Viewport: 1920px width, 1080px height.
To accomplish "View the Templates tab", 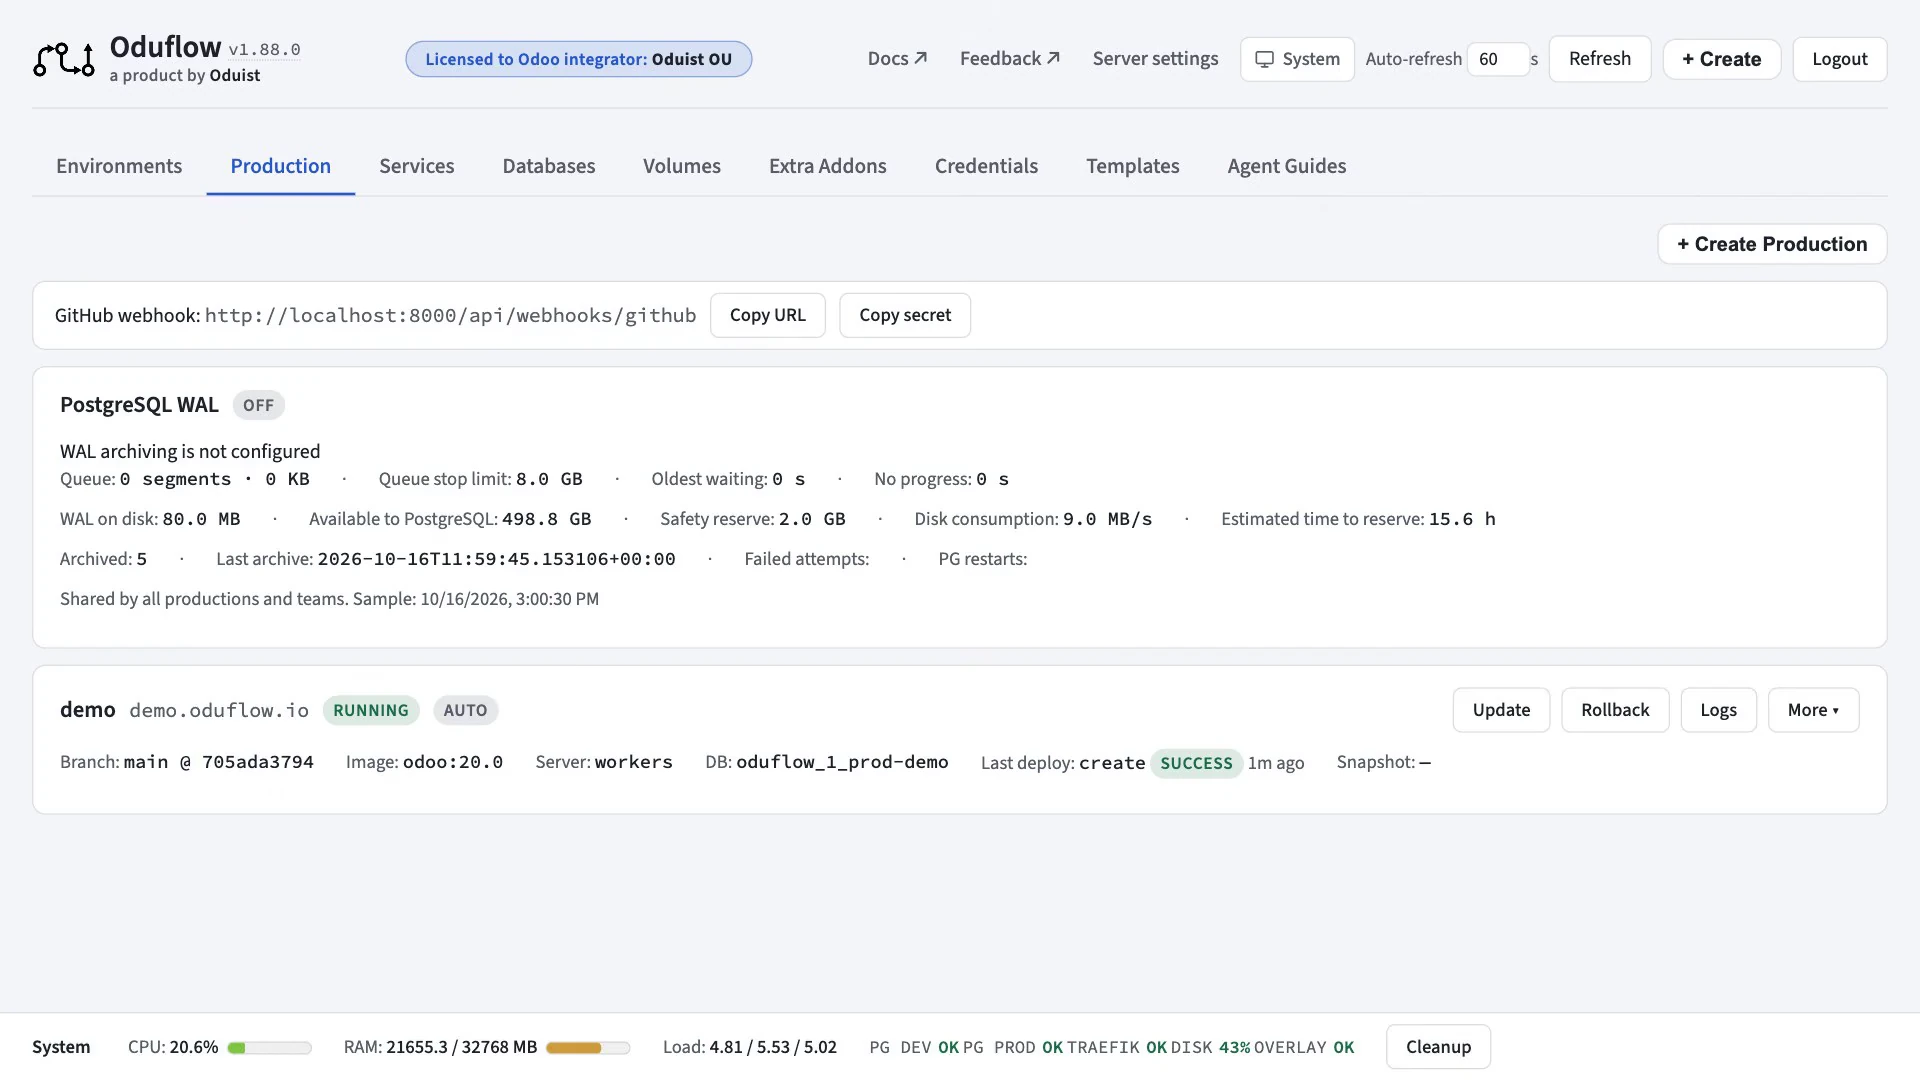I will coord(1132,166).
